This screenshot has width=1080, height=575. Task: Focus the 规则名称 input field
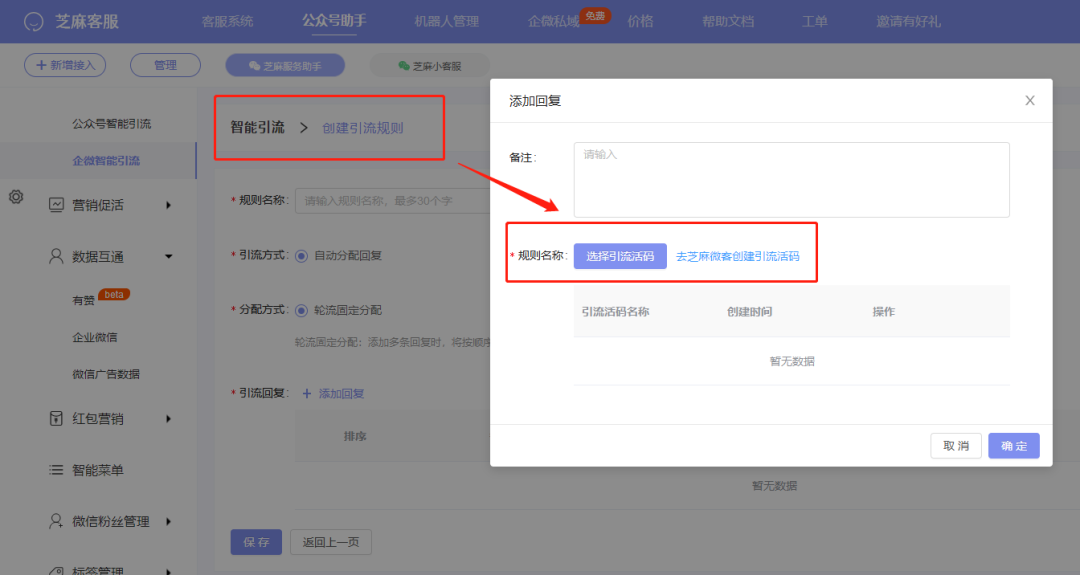pyautogui.click(x=393, y=200)
